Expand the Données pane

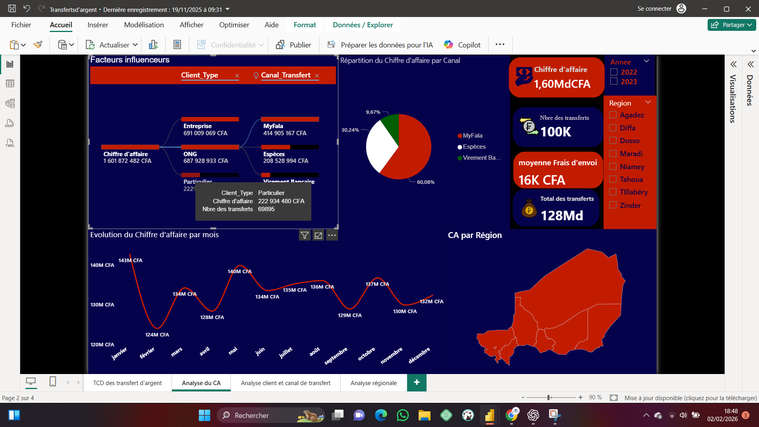[750, 64]
